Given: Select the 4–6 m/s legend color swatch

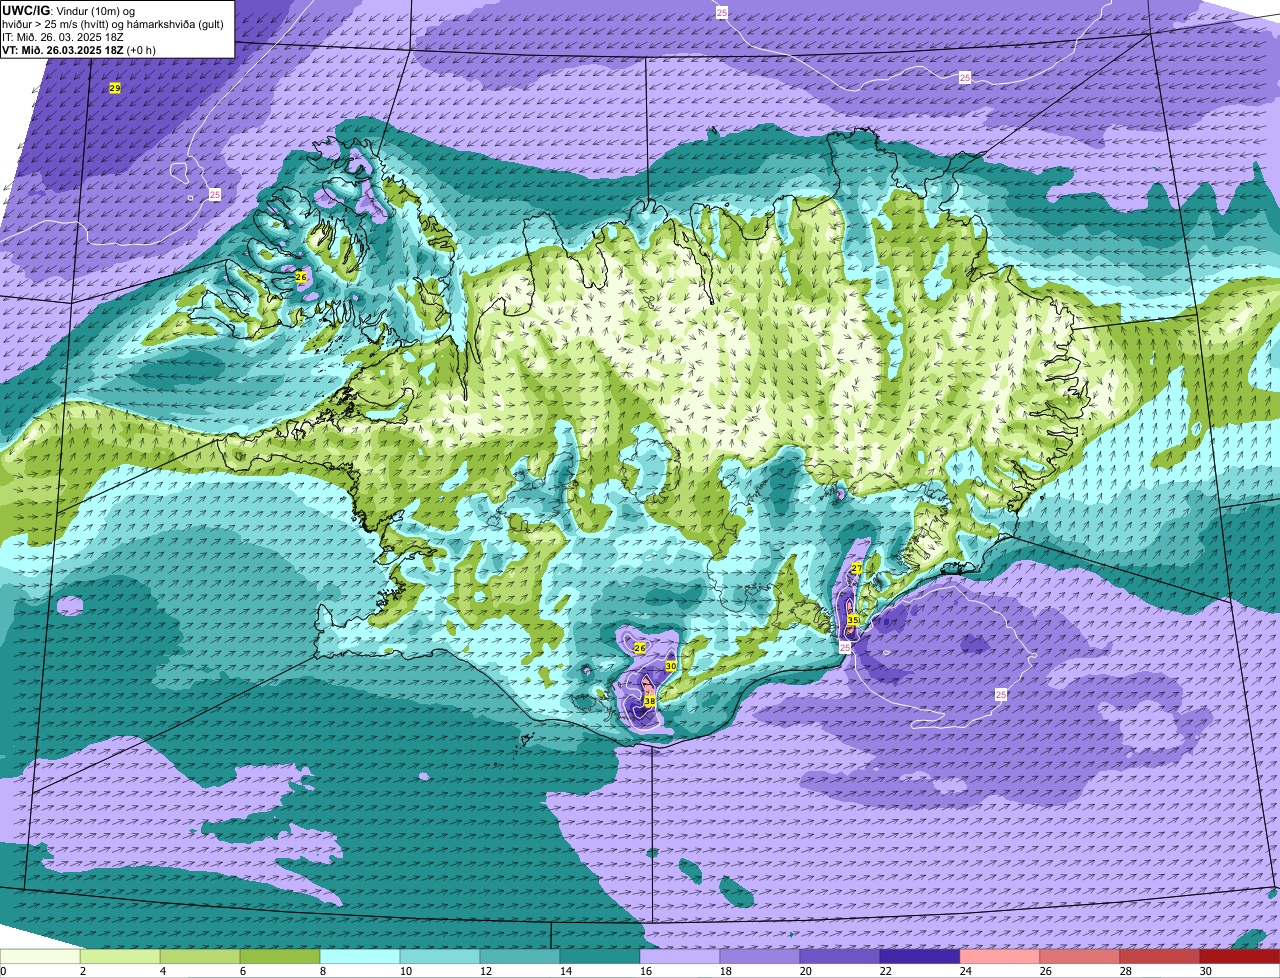Looking at the screenshot, I should [x=200, y=956].
